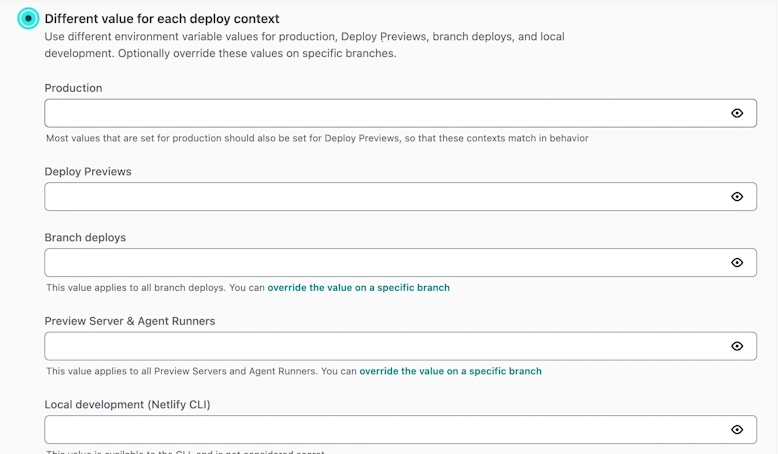This screenshot has height=454, width=778.
Task: Click the 'Different value for each deploy context' heading
Action: click(162, 19)
